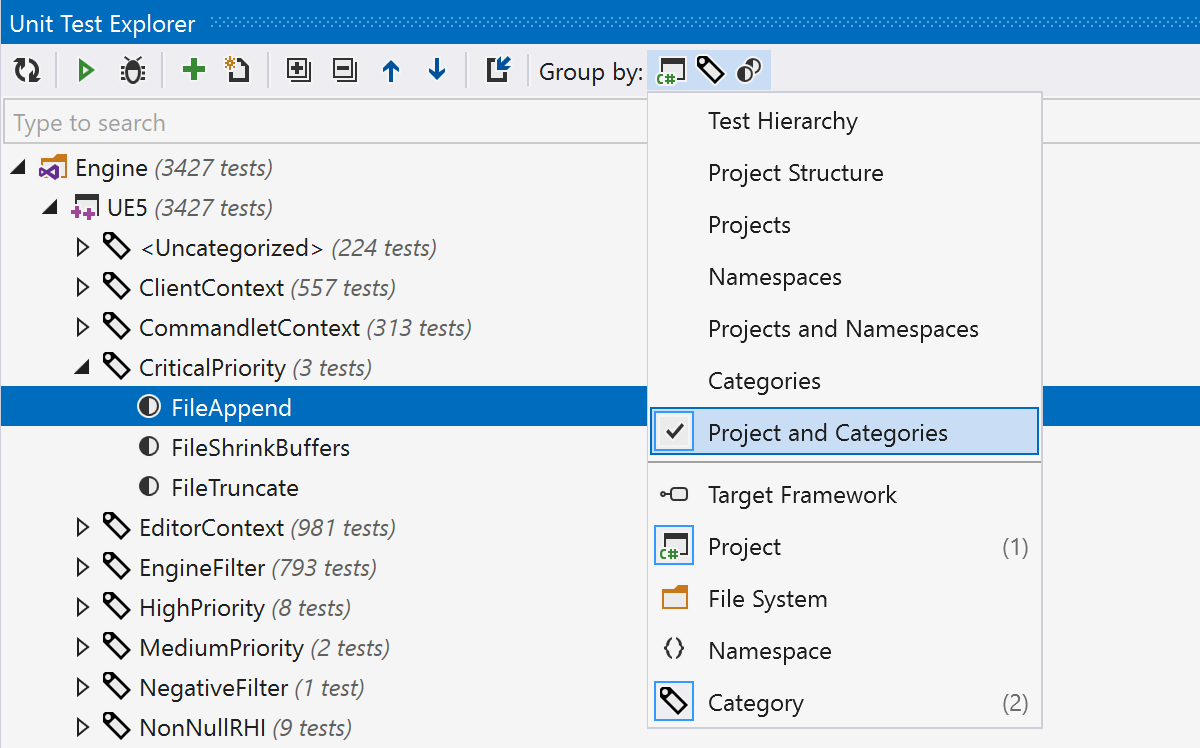Expand the ClientContext category

click(82, 287)
